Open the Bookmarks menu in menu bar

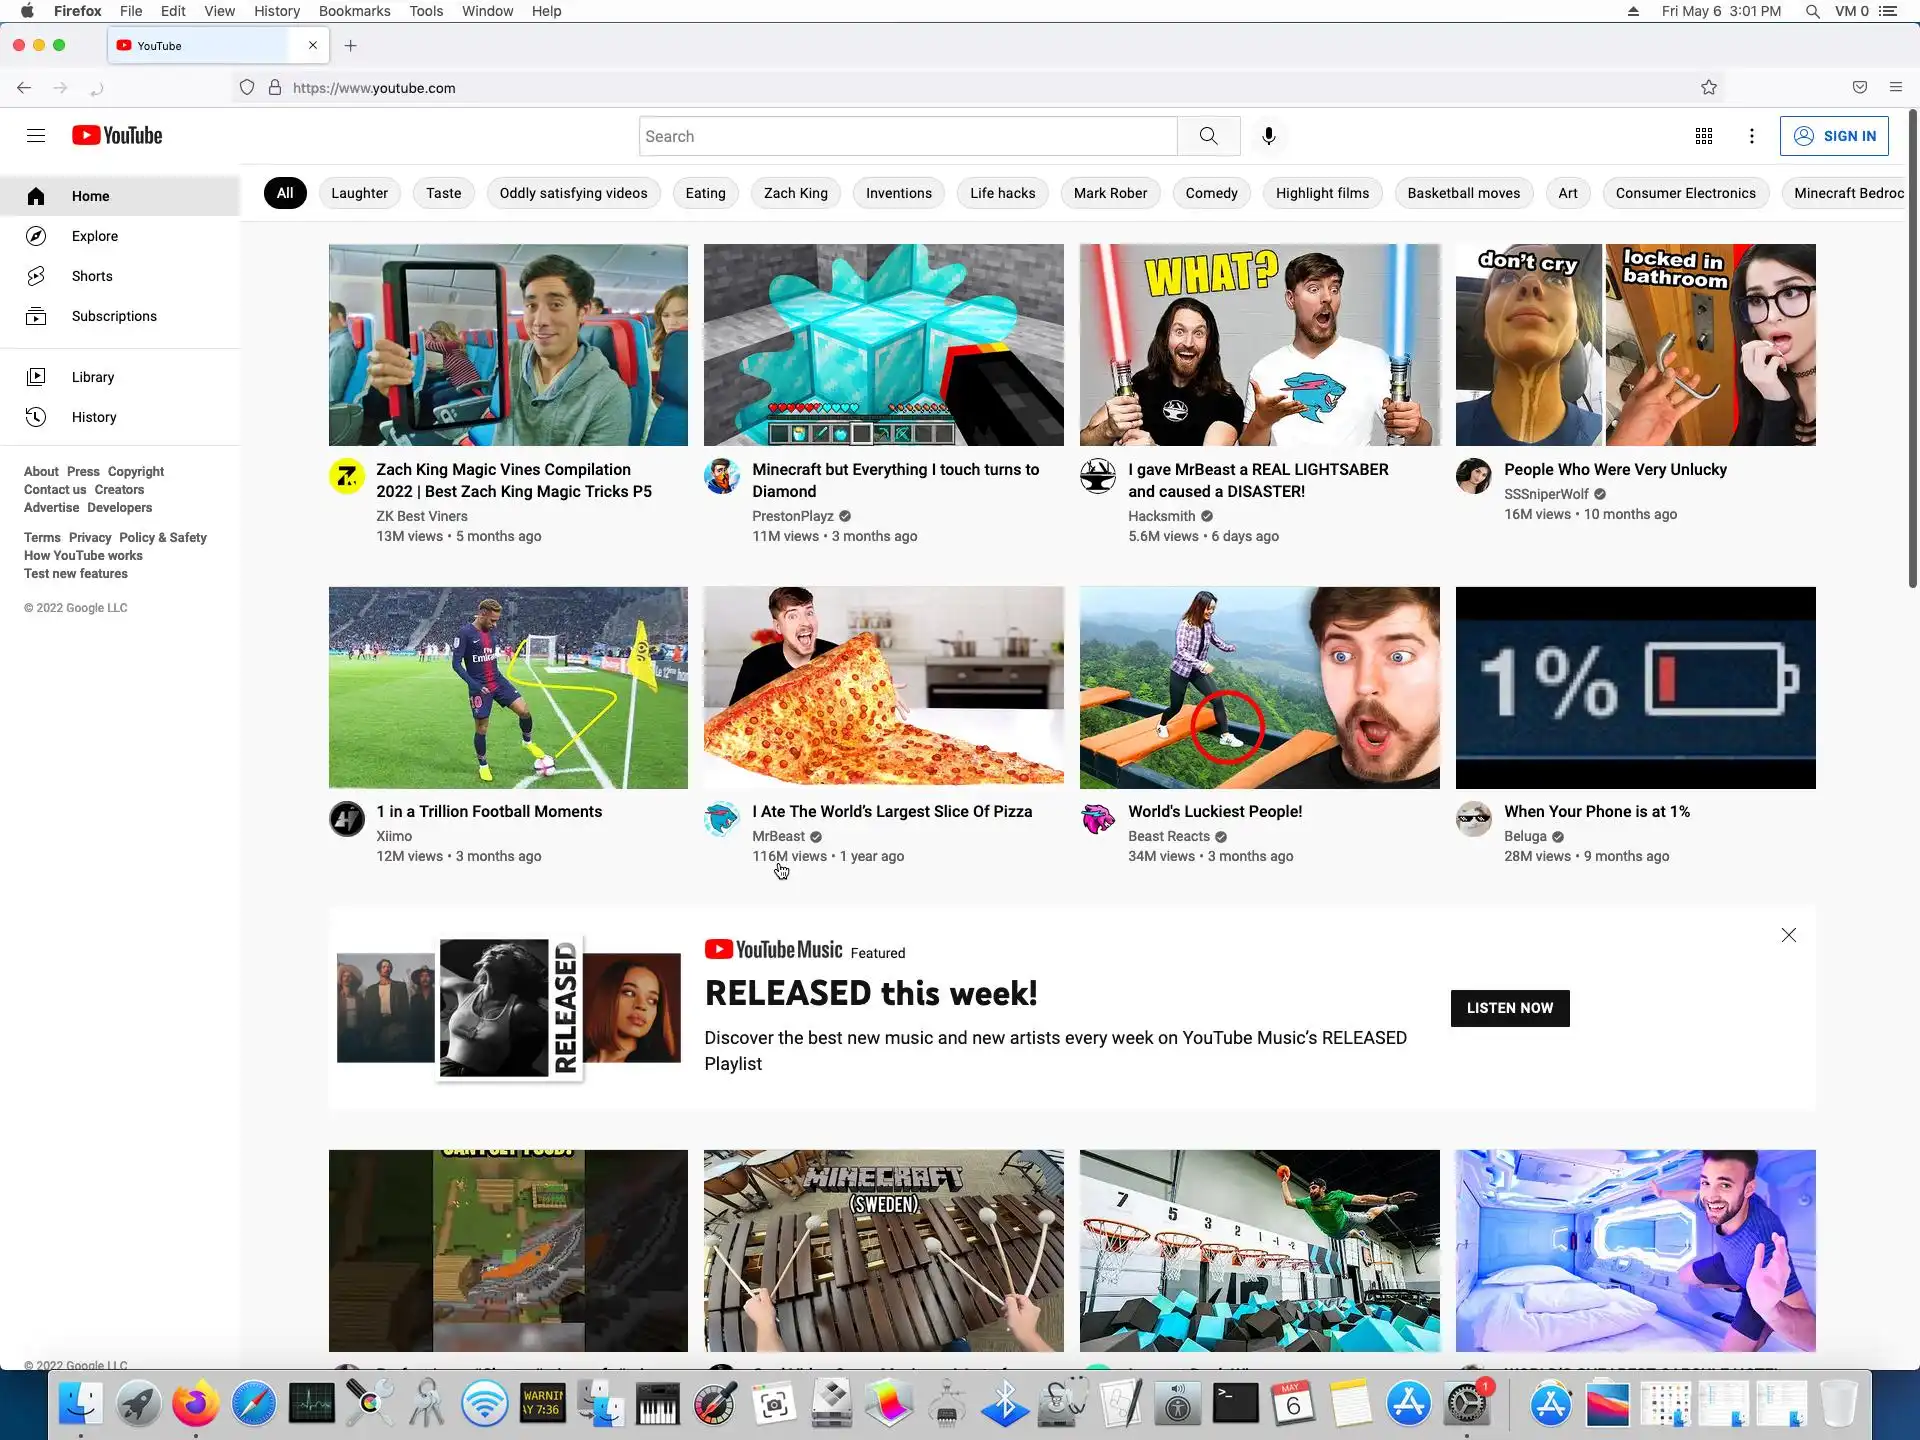354,11
